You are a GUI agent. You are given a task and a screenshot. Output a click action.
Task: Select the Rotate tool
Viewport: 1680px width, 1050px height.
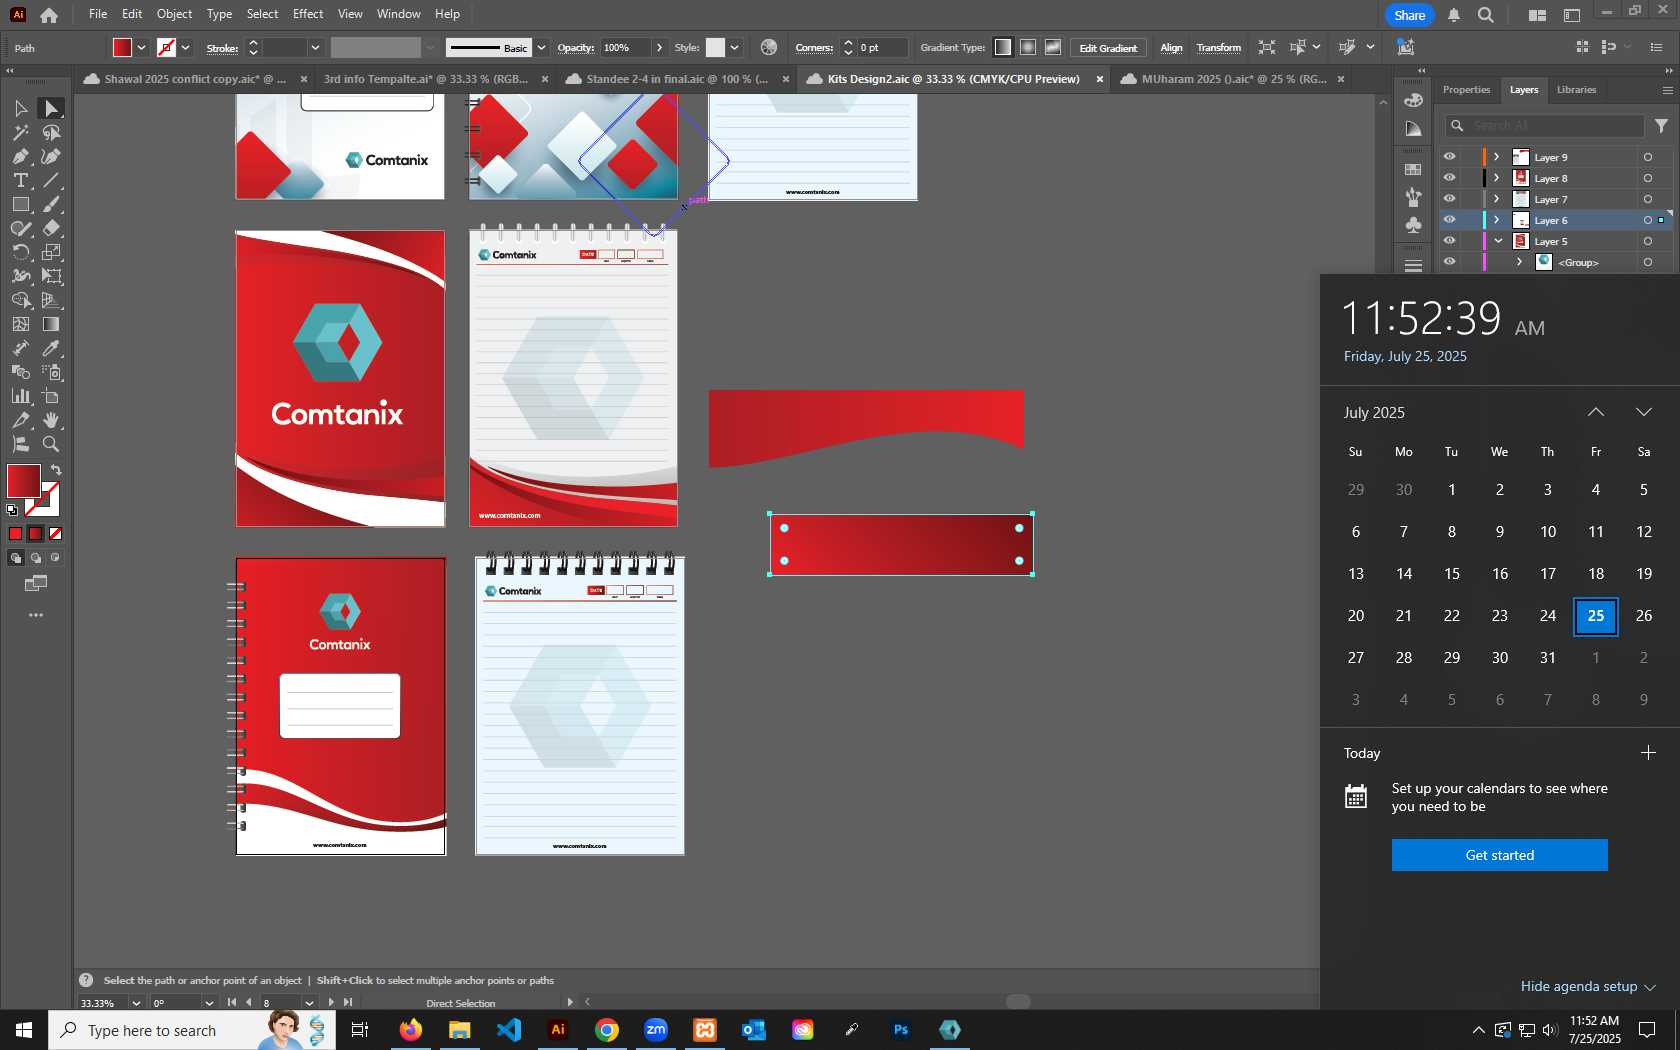click(20, 252)
